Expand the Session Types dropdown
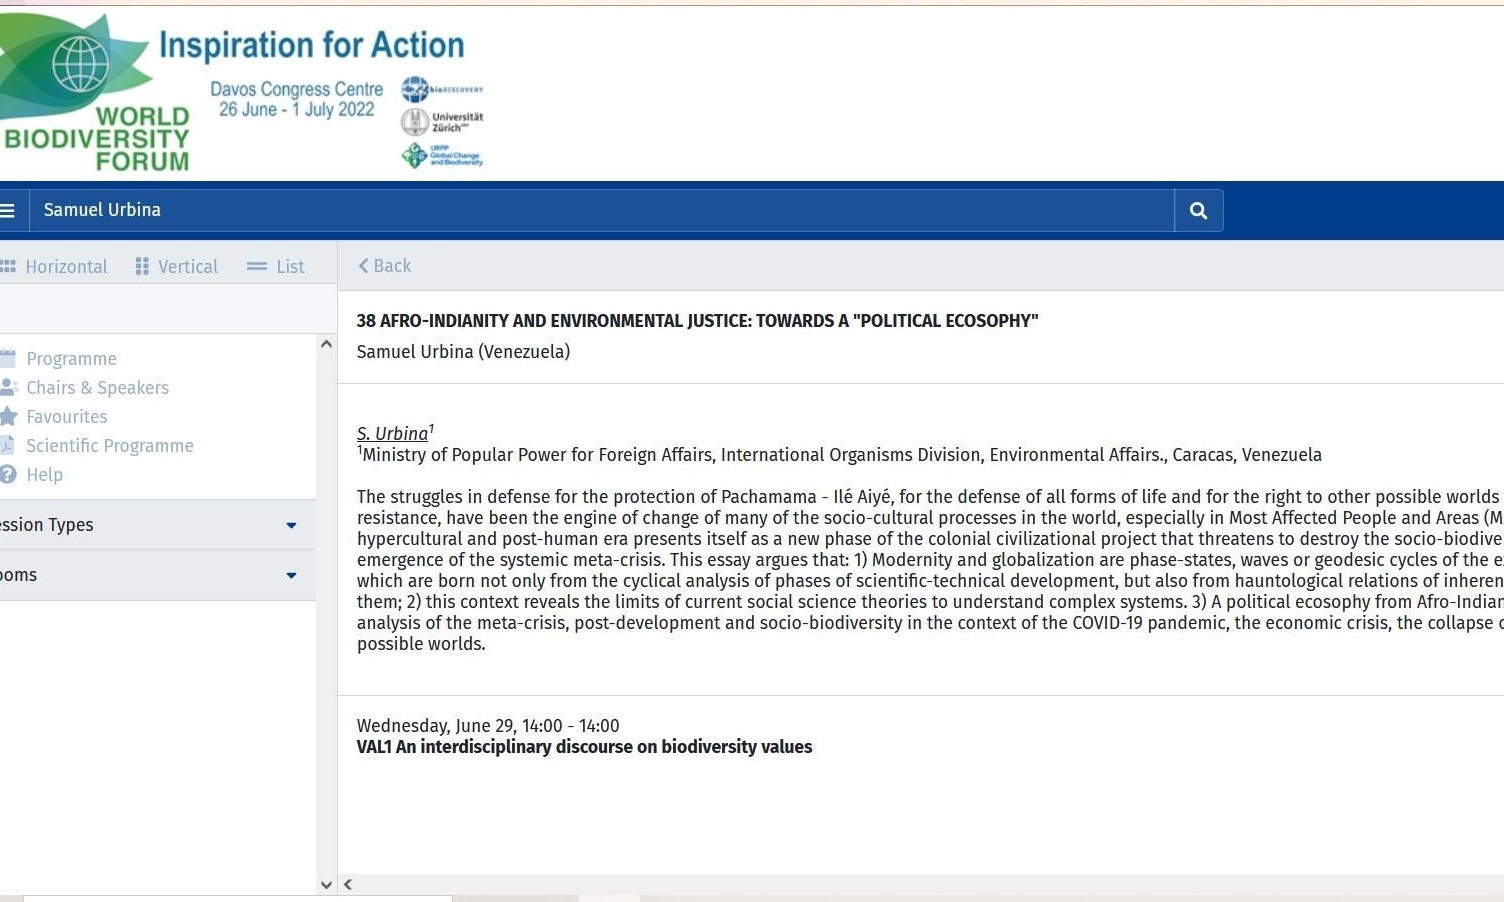The width and height of the screenshot is (1504, 902). coord(157,525)
